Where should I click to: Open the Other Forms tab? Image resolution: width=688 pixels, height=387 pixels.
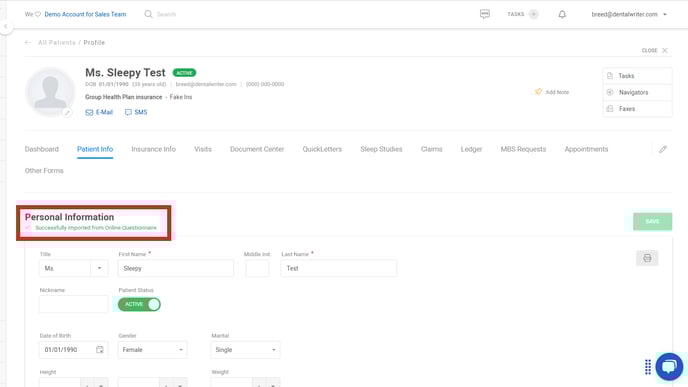click(44, 171)
